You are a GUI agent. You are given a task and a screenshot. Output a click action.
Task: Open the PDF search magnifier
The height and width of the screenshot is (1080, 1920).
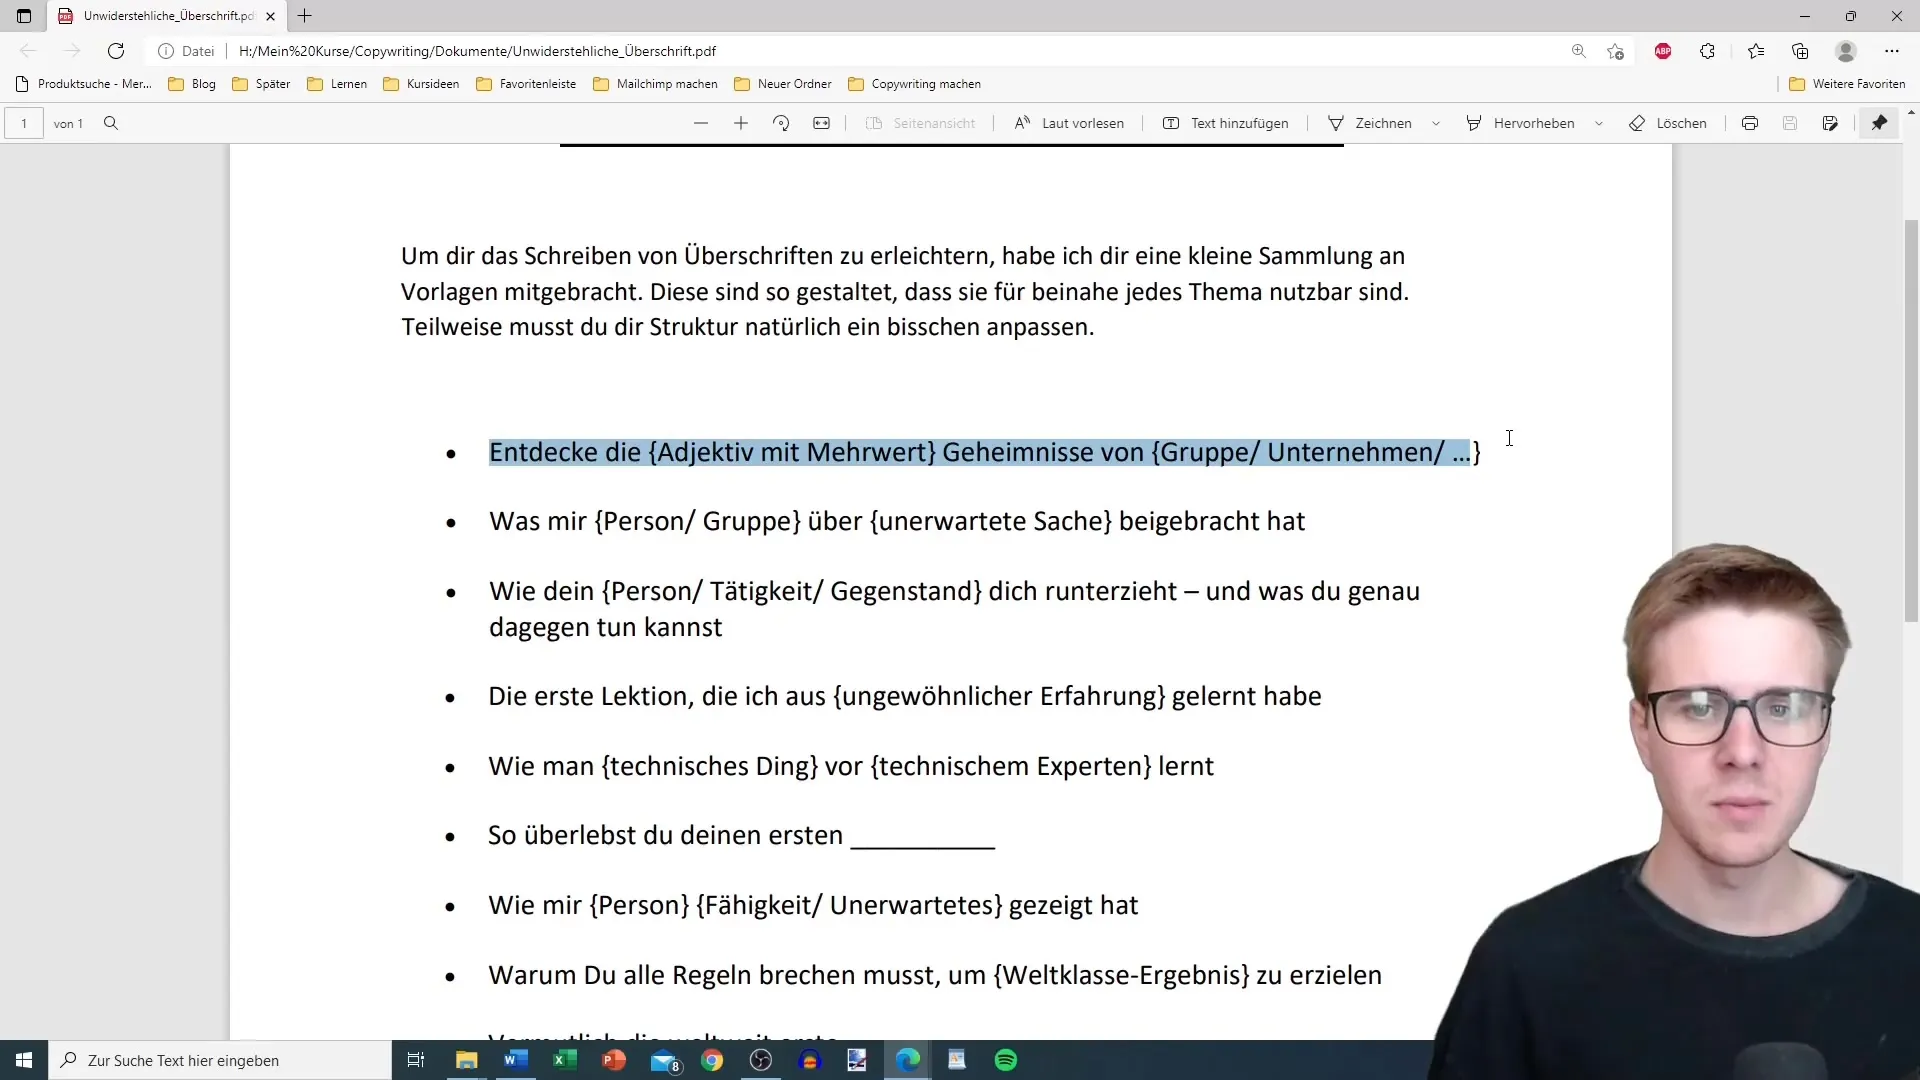[x=111, y=123]
